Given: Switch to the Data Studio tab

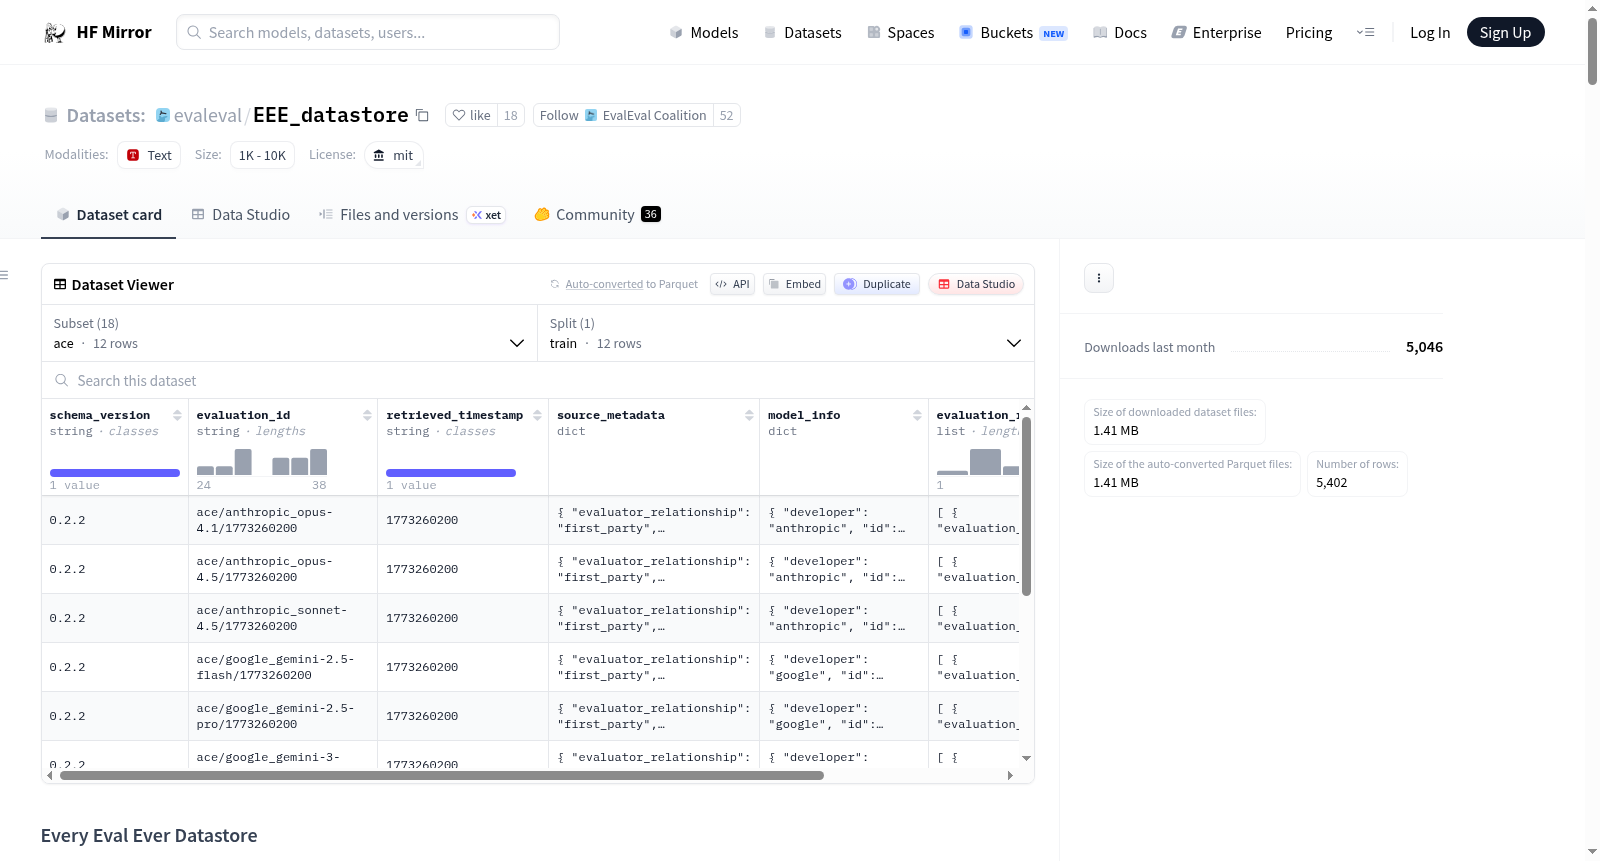Looking at the screenshot, I should coord(240,214).
